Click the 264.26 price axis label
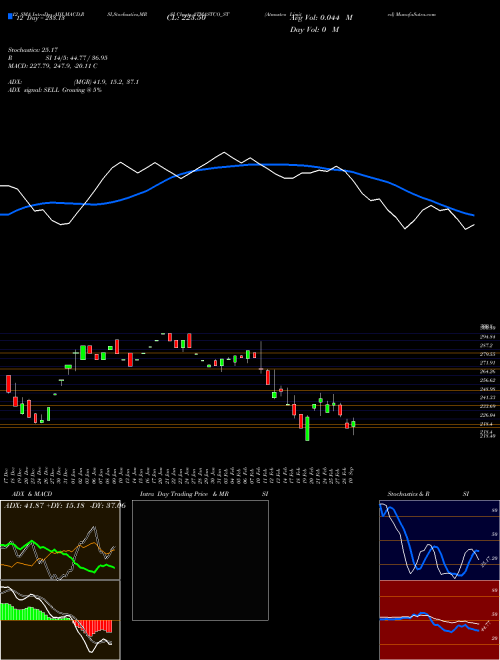 [x=489, y=371]
